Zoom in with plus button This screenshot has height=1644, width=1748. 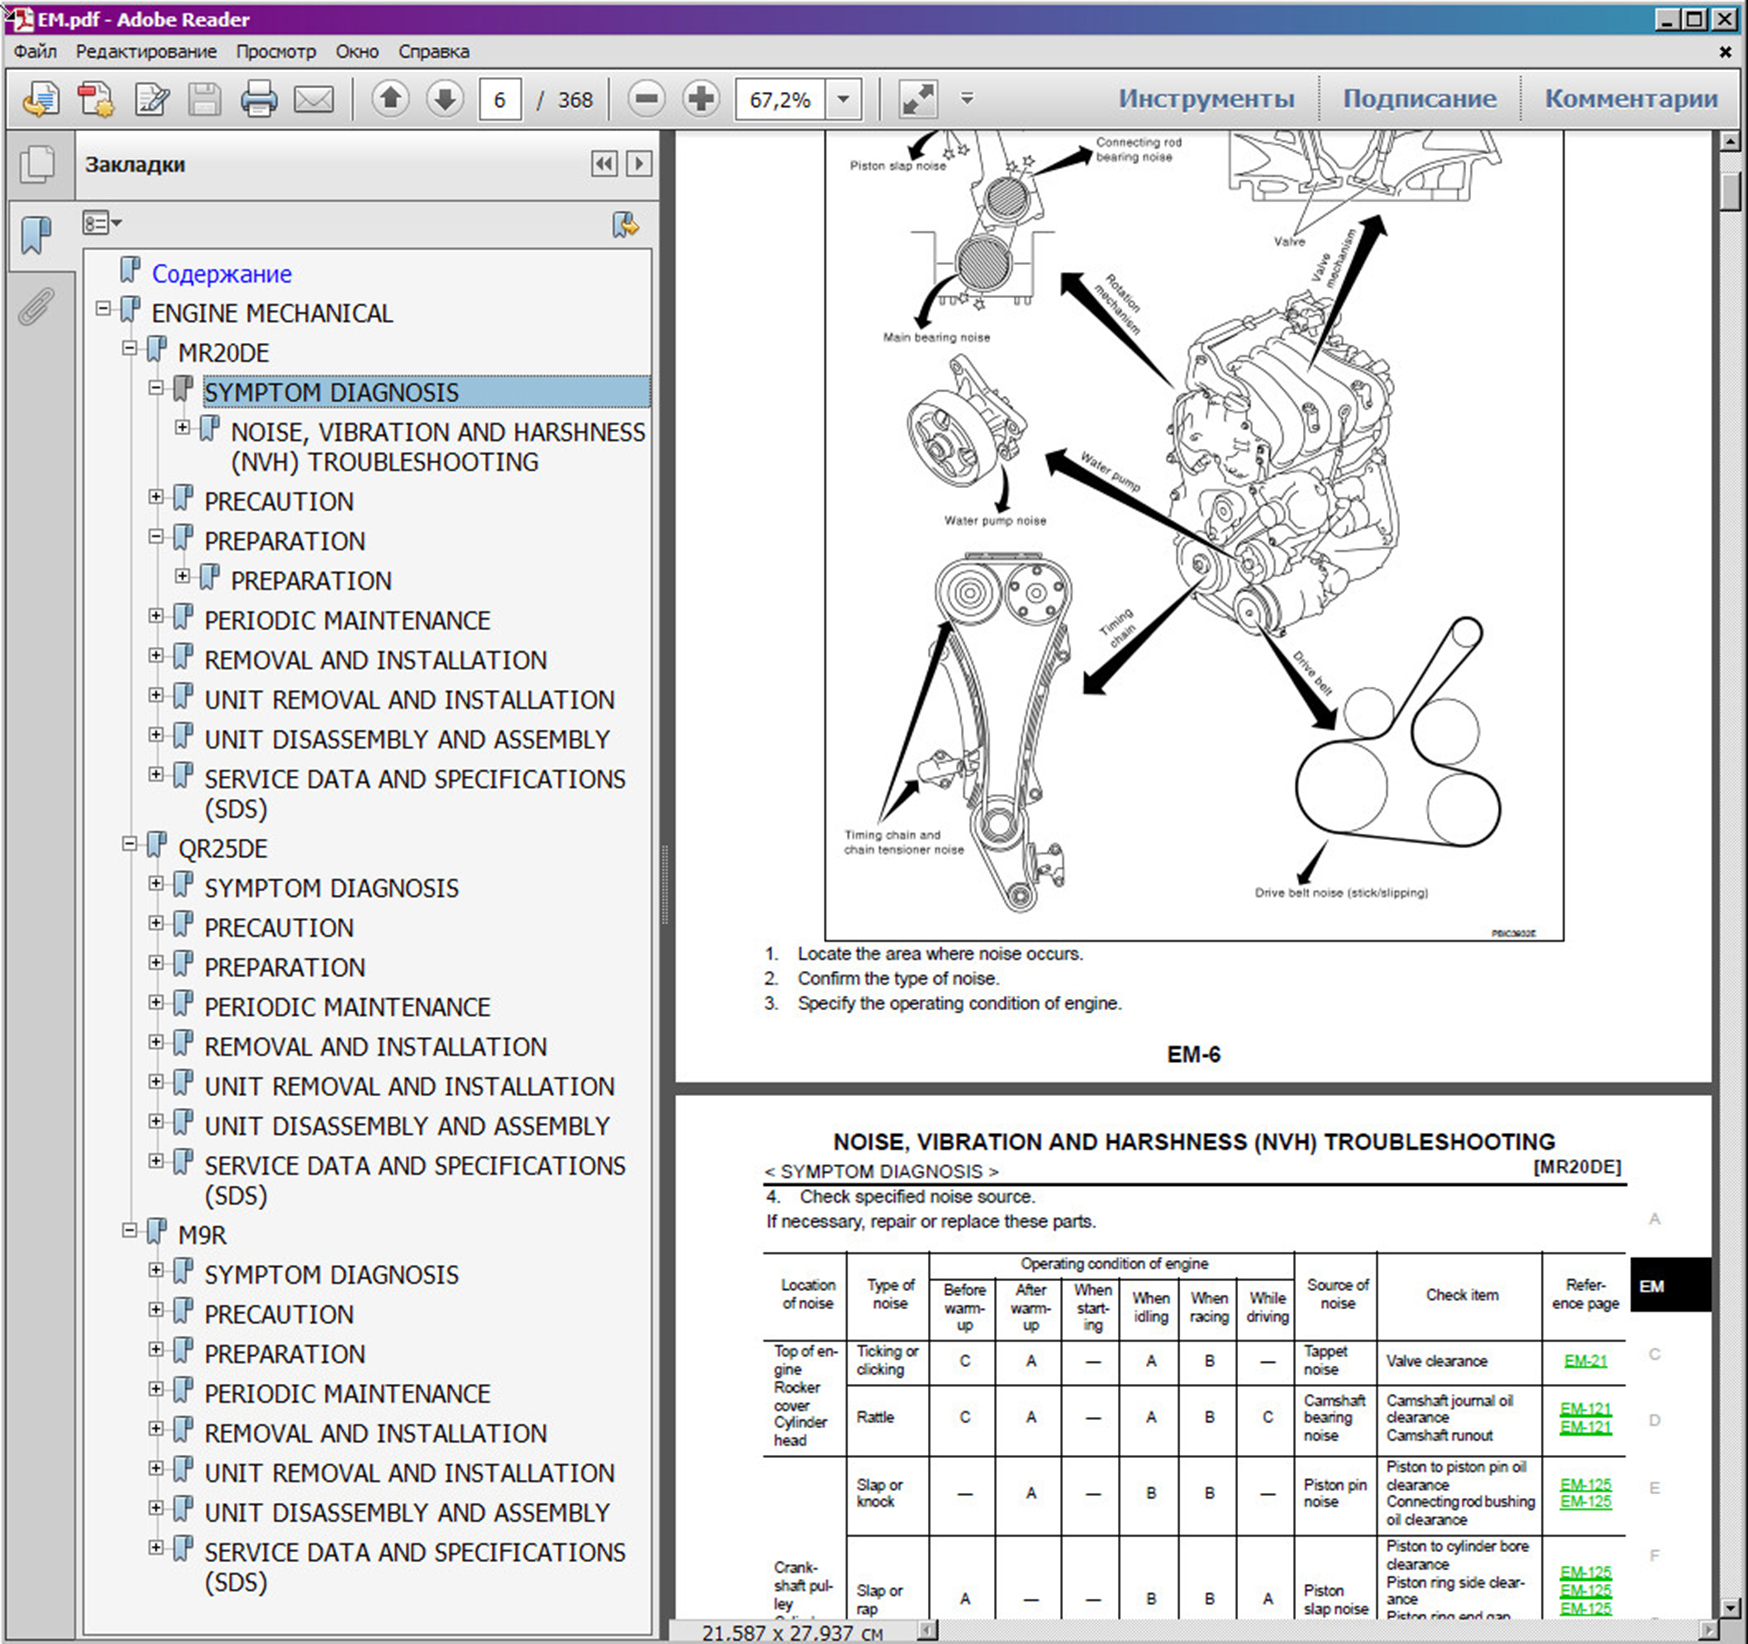click(x=701, y=99)
